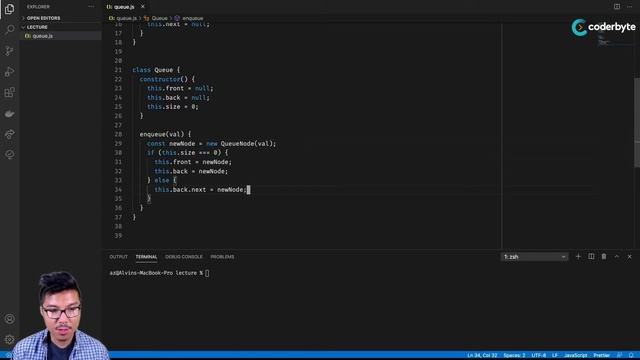
Task: Create a new terminal with plus icon
Action: (x=578, y=257)
